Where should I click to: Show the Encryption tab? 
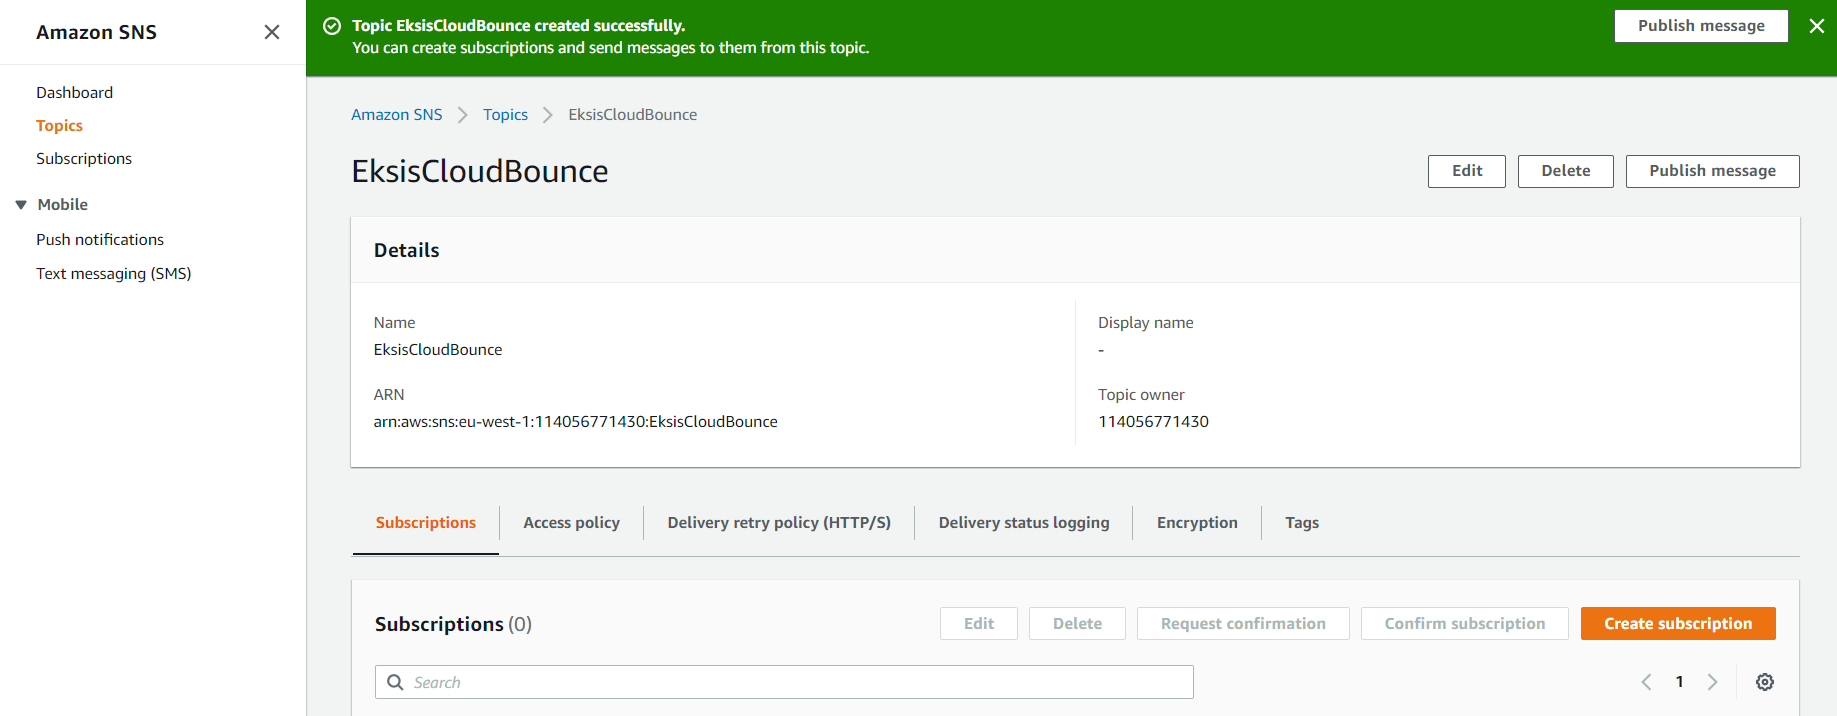tap(1196, 523)
